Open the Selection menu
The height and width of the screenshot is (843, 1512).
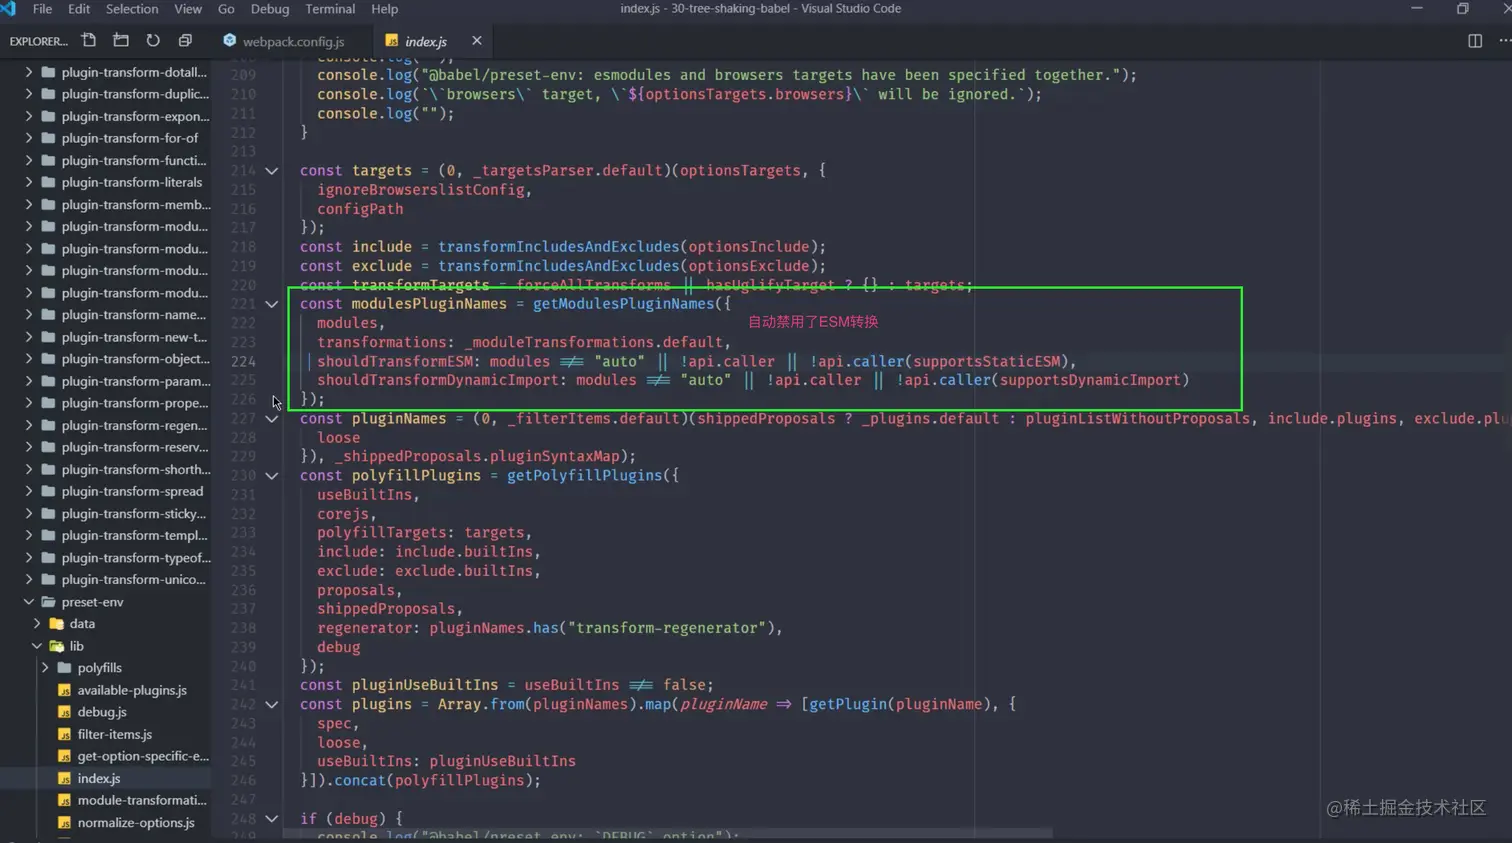132,9
